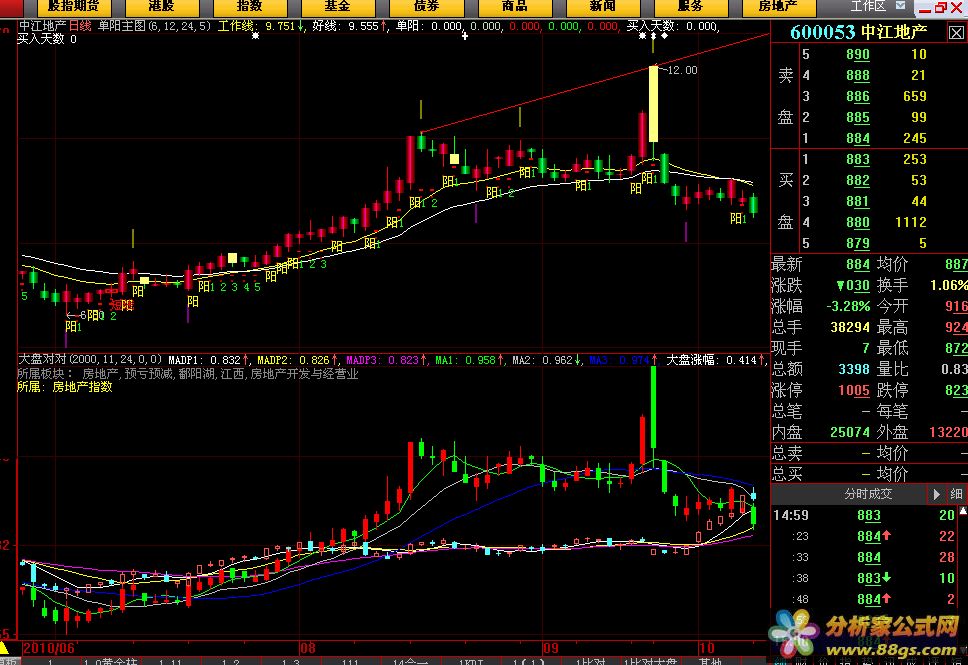Click the 工作线: 9.751 value
The image size is (968, 665).
(x=261, y=26)
